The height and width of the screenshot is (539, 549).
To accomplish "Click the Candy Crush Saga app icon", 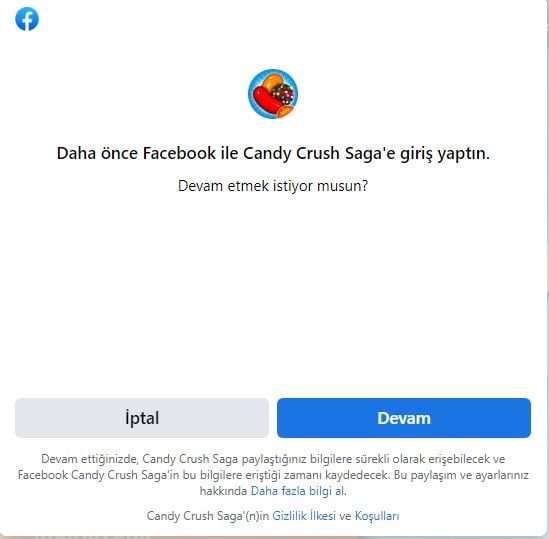I will (273, 94).
